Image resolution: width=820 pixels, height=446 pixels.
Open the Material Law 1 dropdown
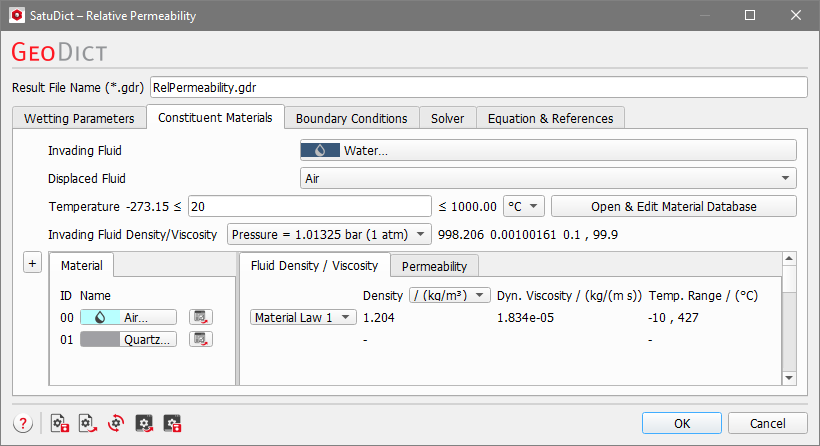303,317
